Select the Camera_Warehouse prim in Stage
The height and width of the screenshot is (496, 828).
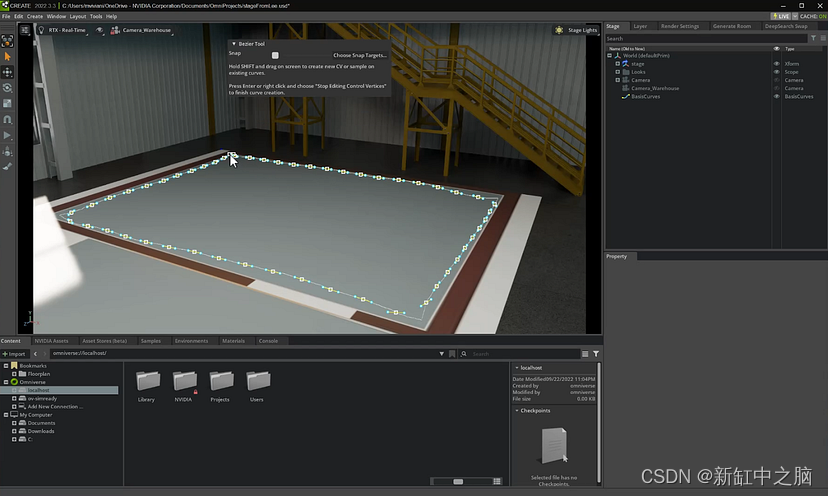[x=655, y=88]
